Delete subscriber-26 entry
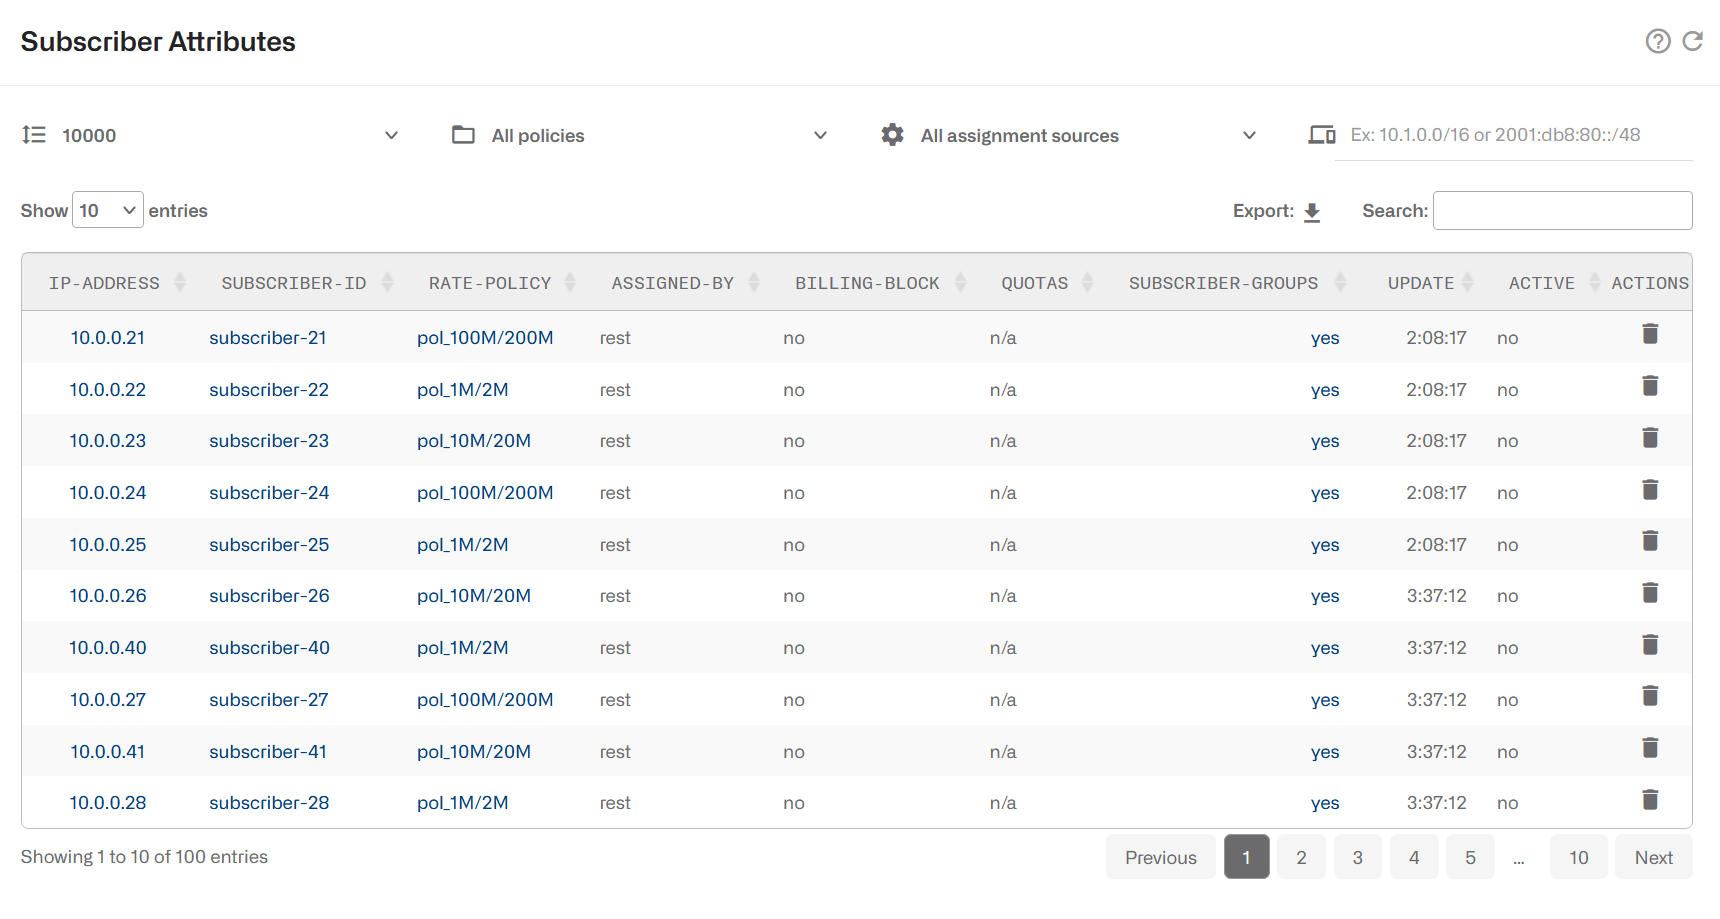Viewport: 1720px width, 919px height. (1650, 593)
